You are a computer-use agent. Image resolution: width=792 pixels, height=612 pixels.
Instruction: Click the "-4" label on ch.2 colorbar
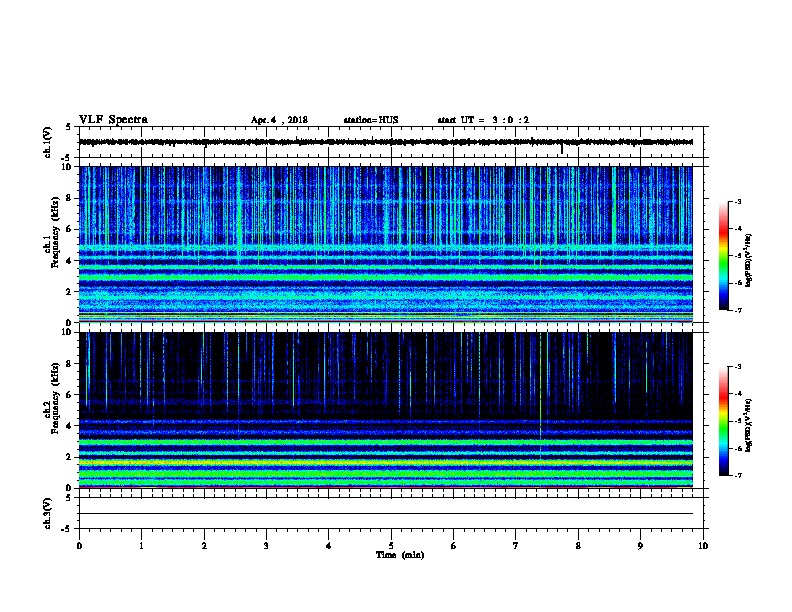738,394
